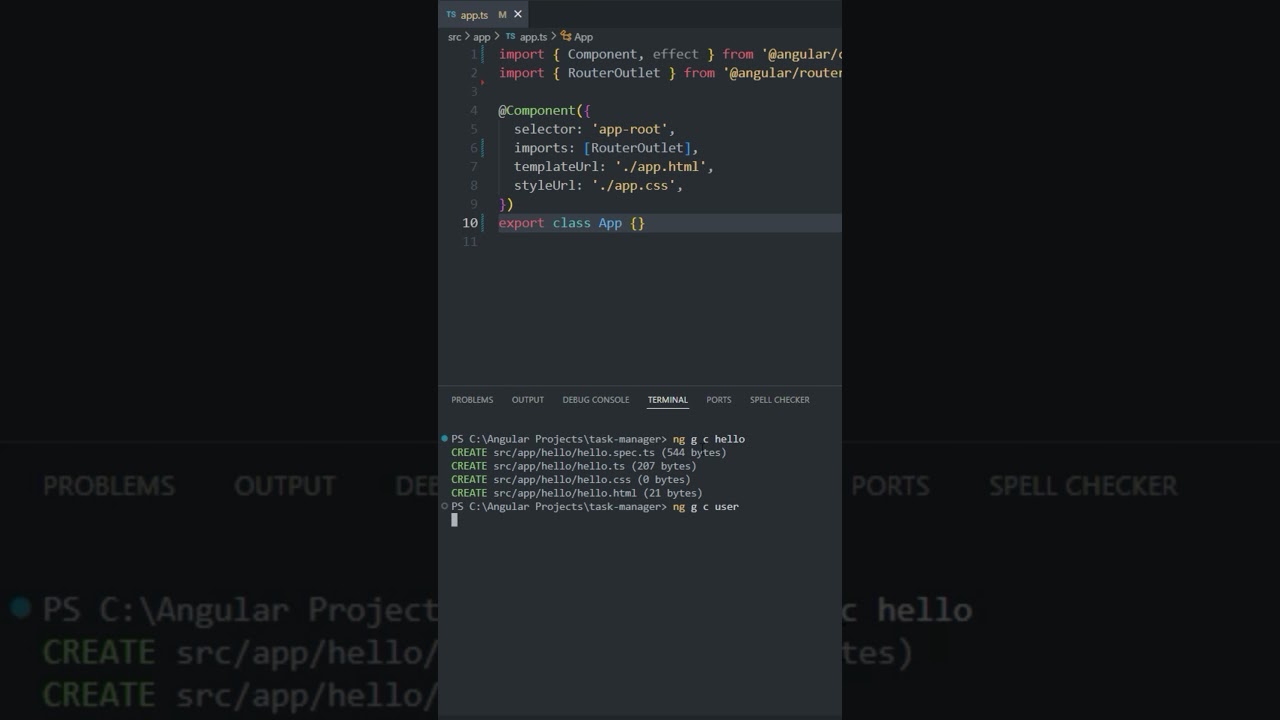Viewport: 1280px width, 720px height.
Task: Click line number 4 in the gutter
Action: pos(474,110)
